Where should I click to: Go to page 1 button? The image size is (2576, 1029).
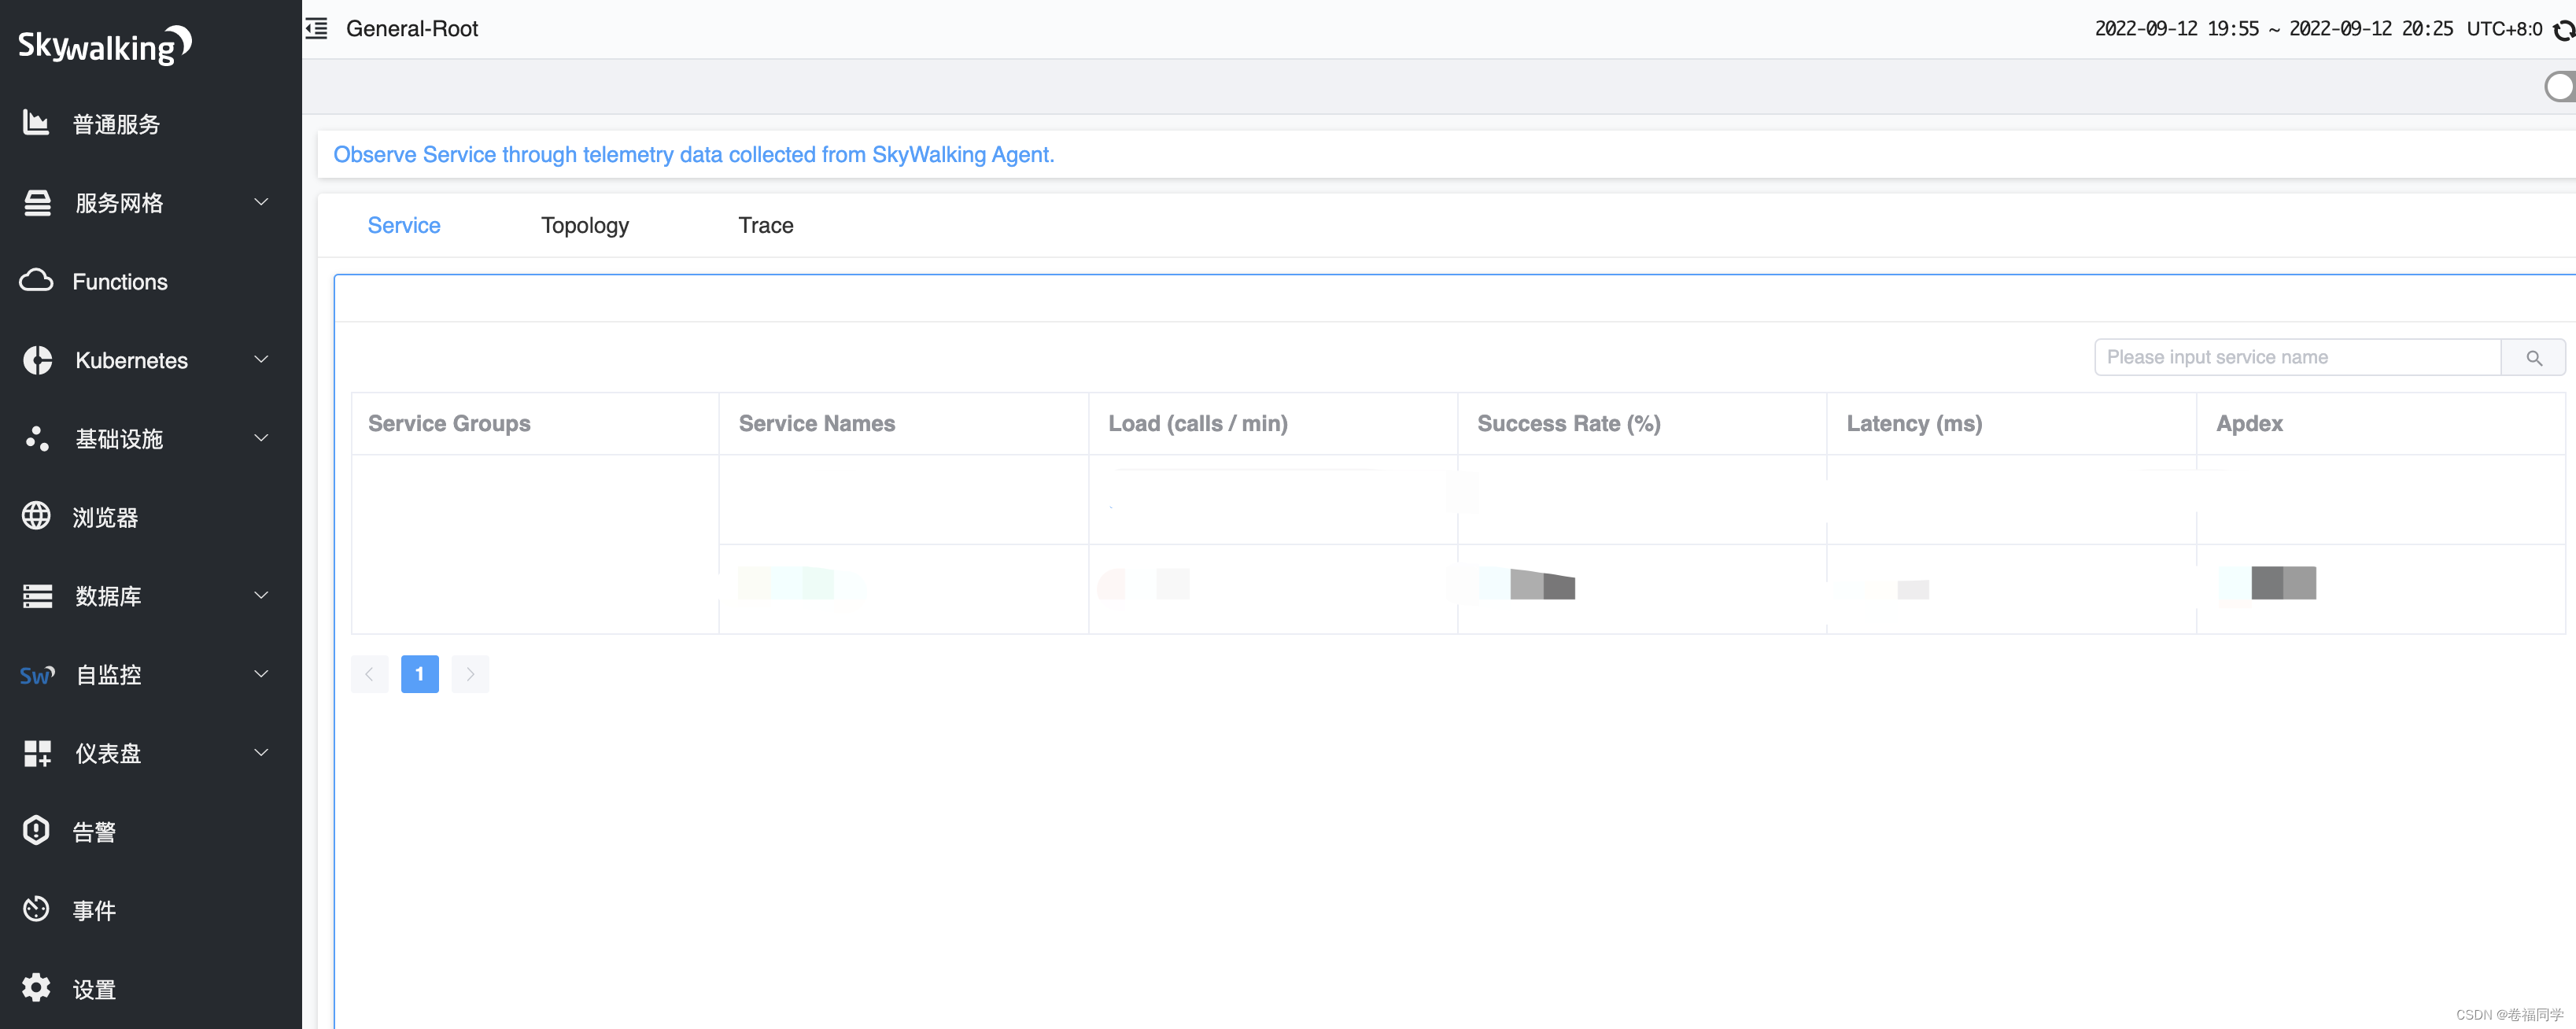coord(419,674)
